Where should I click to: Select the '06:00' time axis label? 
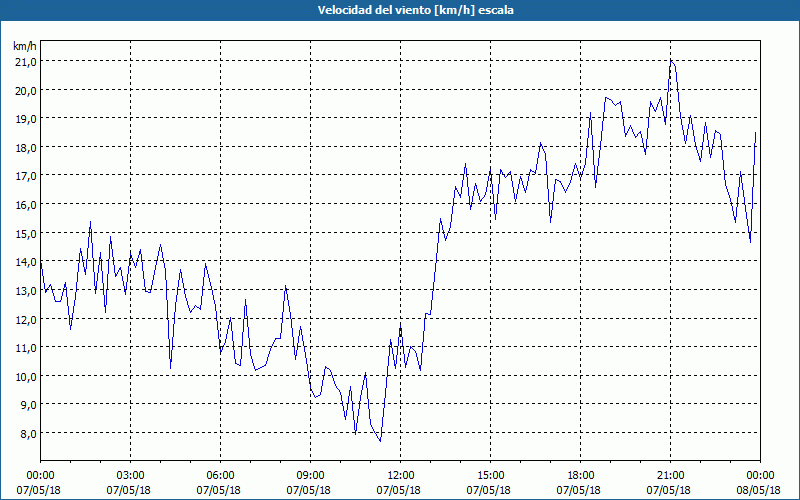(x=220, y=476)
